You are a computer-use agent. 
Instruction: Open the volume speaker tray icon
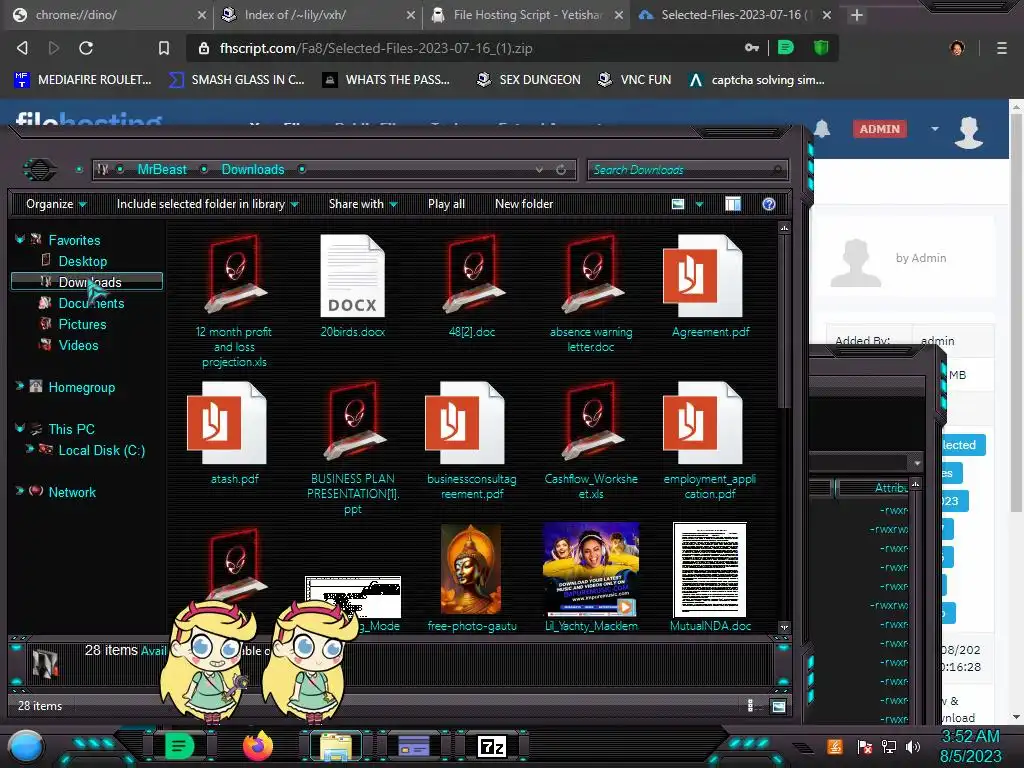tap(912, 746)
